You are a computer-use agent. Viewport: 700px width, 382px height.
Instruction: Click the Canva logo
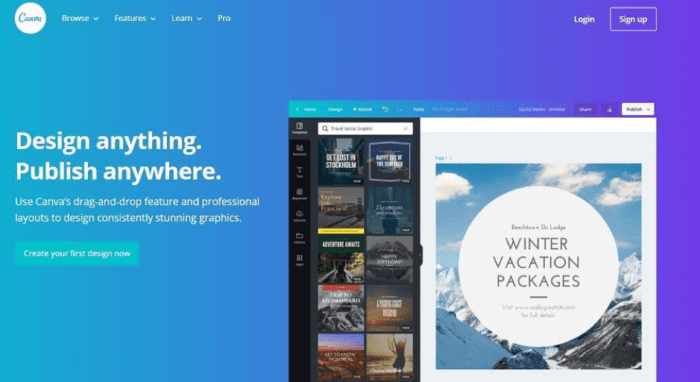click(30, 18)
